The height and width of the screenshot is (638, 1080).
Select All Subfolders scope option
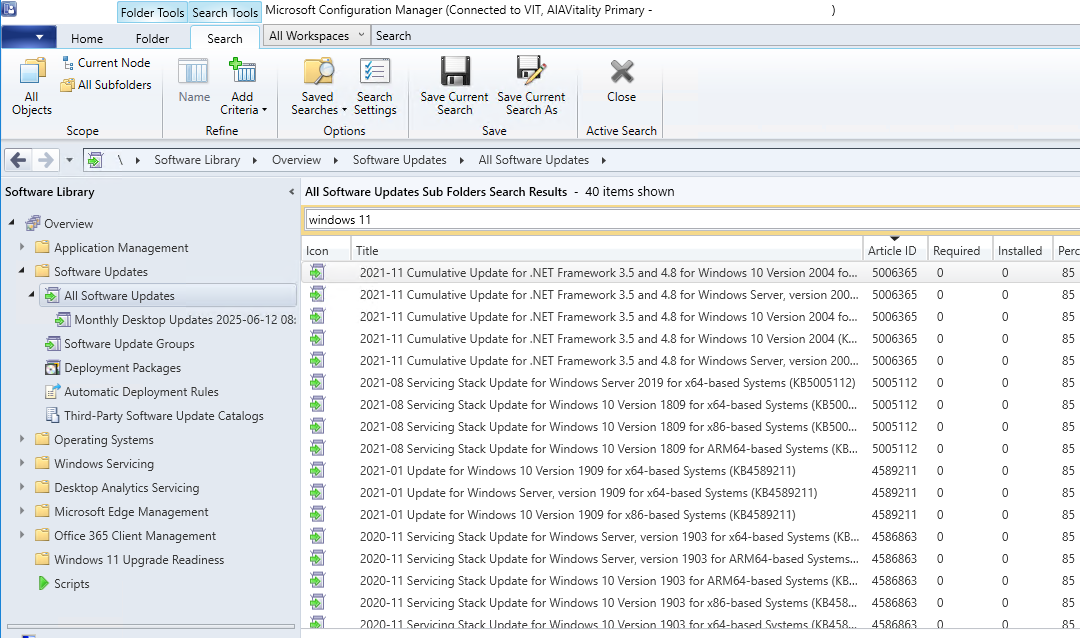click(106, 85)
